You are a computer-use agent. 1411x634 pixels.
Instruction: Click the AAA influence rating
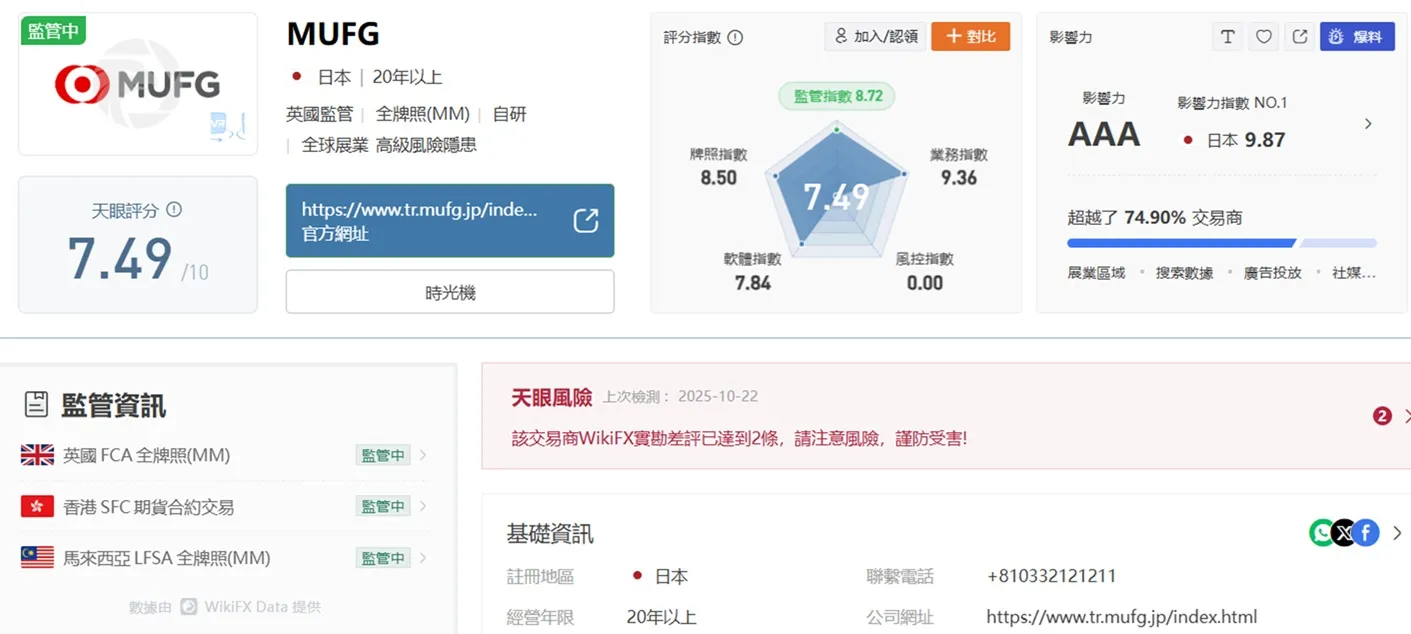(1104, 134)
